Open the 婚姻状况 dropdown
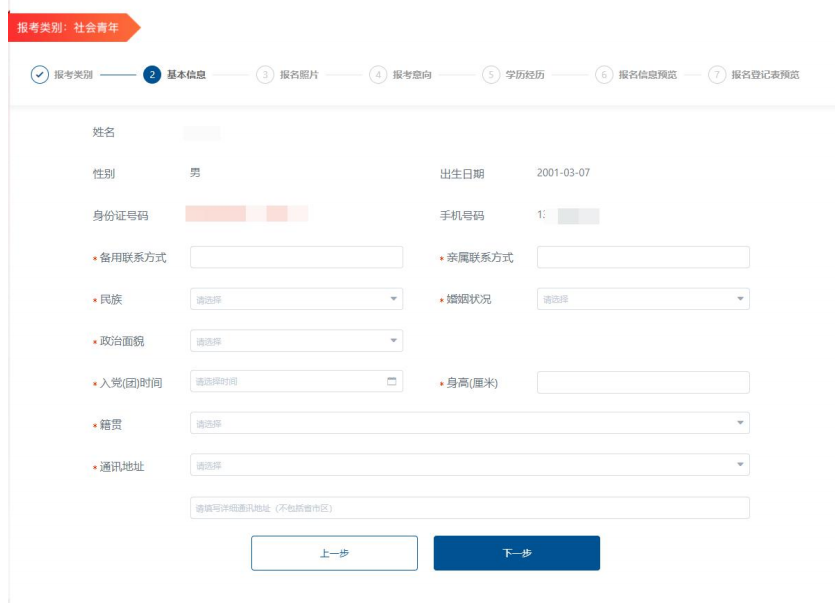The height and width of the screenshot is (603, 835). coord(643,299)
